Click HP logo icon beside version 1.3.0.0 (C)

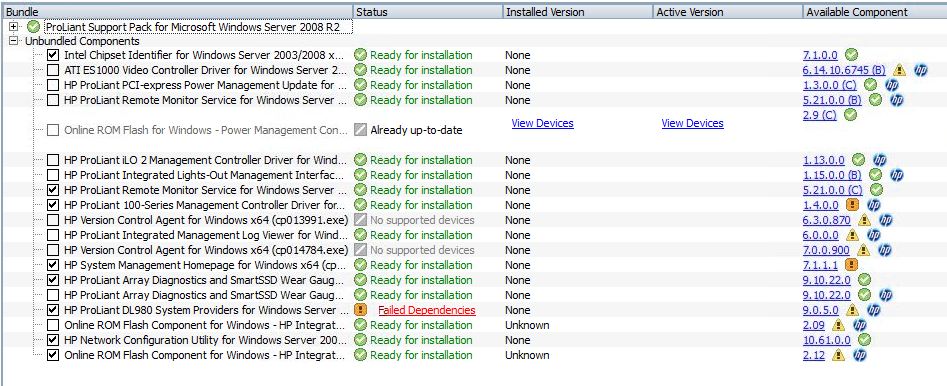click(x=891, y=85)
